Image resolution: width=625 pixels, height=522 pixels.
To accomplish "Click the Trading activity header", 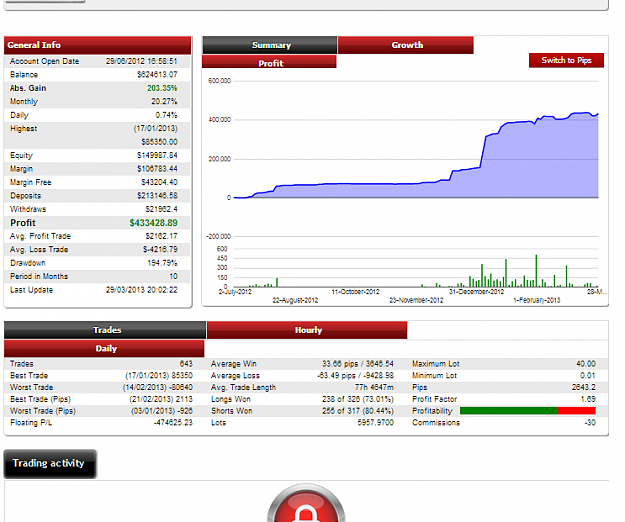I will click(50, 463).
